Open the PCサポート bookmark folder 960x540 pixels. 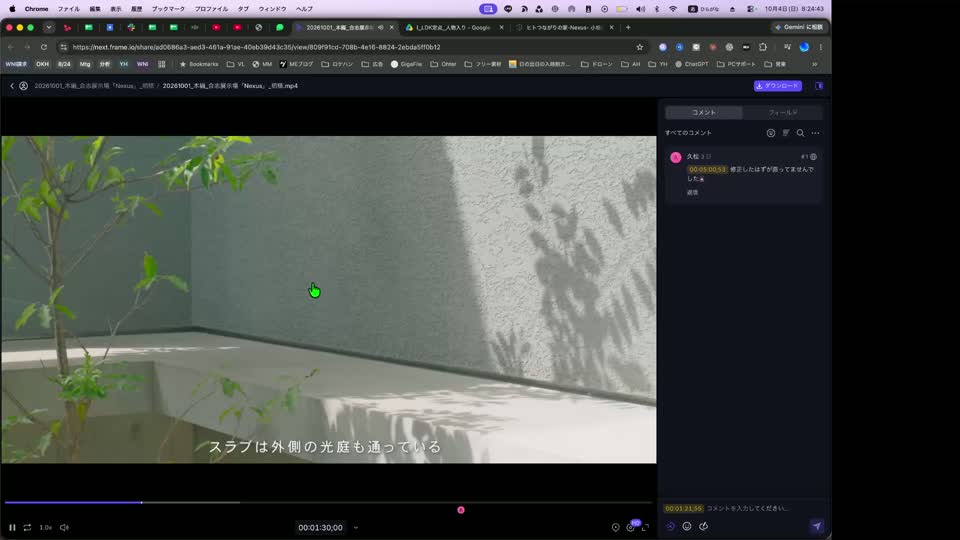click(x=737, y=64)
